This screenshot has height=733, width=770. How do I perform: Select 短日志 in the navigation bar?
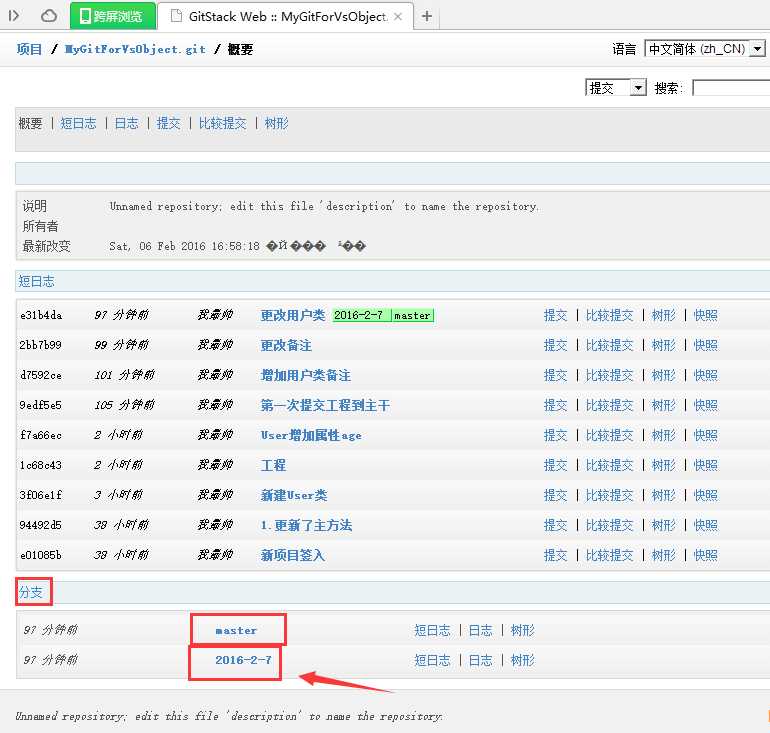point(78,123)
